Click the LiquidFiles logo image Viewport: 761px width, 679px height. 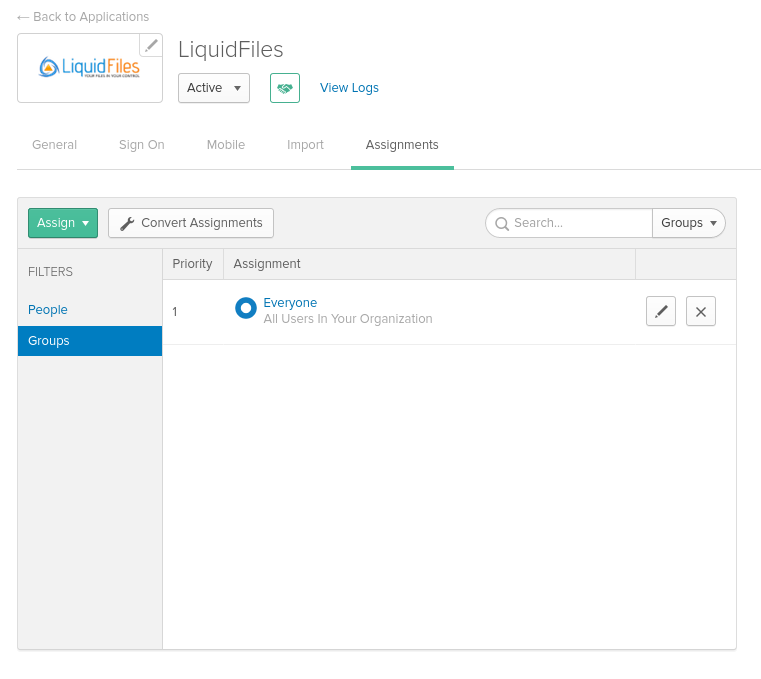point(90,67)
